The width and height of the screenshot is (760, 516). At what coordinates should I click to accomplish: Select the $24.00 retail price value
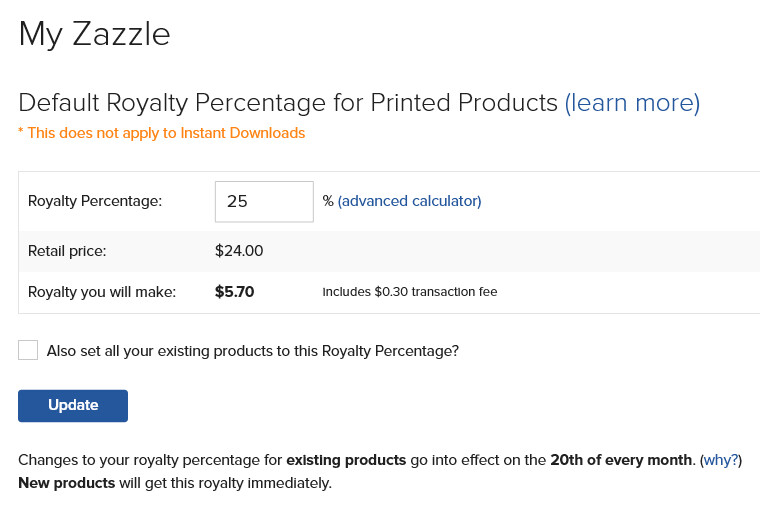click(x=239, y=251)
